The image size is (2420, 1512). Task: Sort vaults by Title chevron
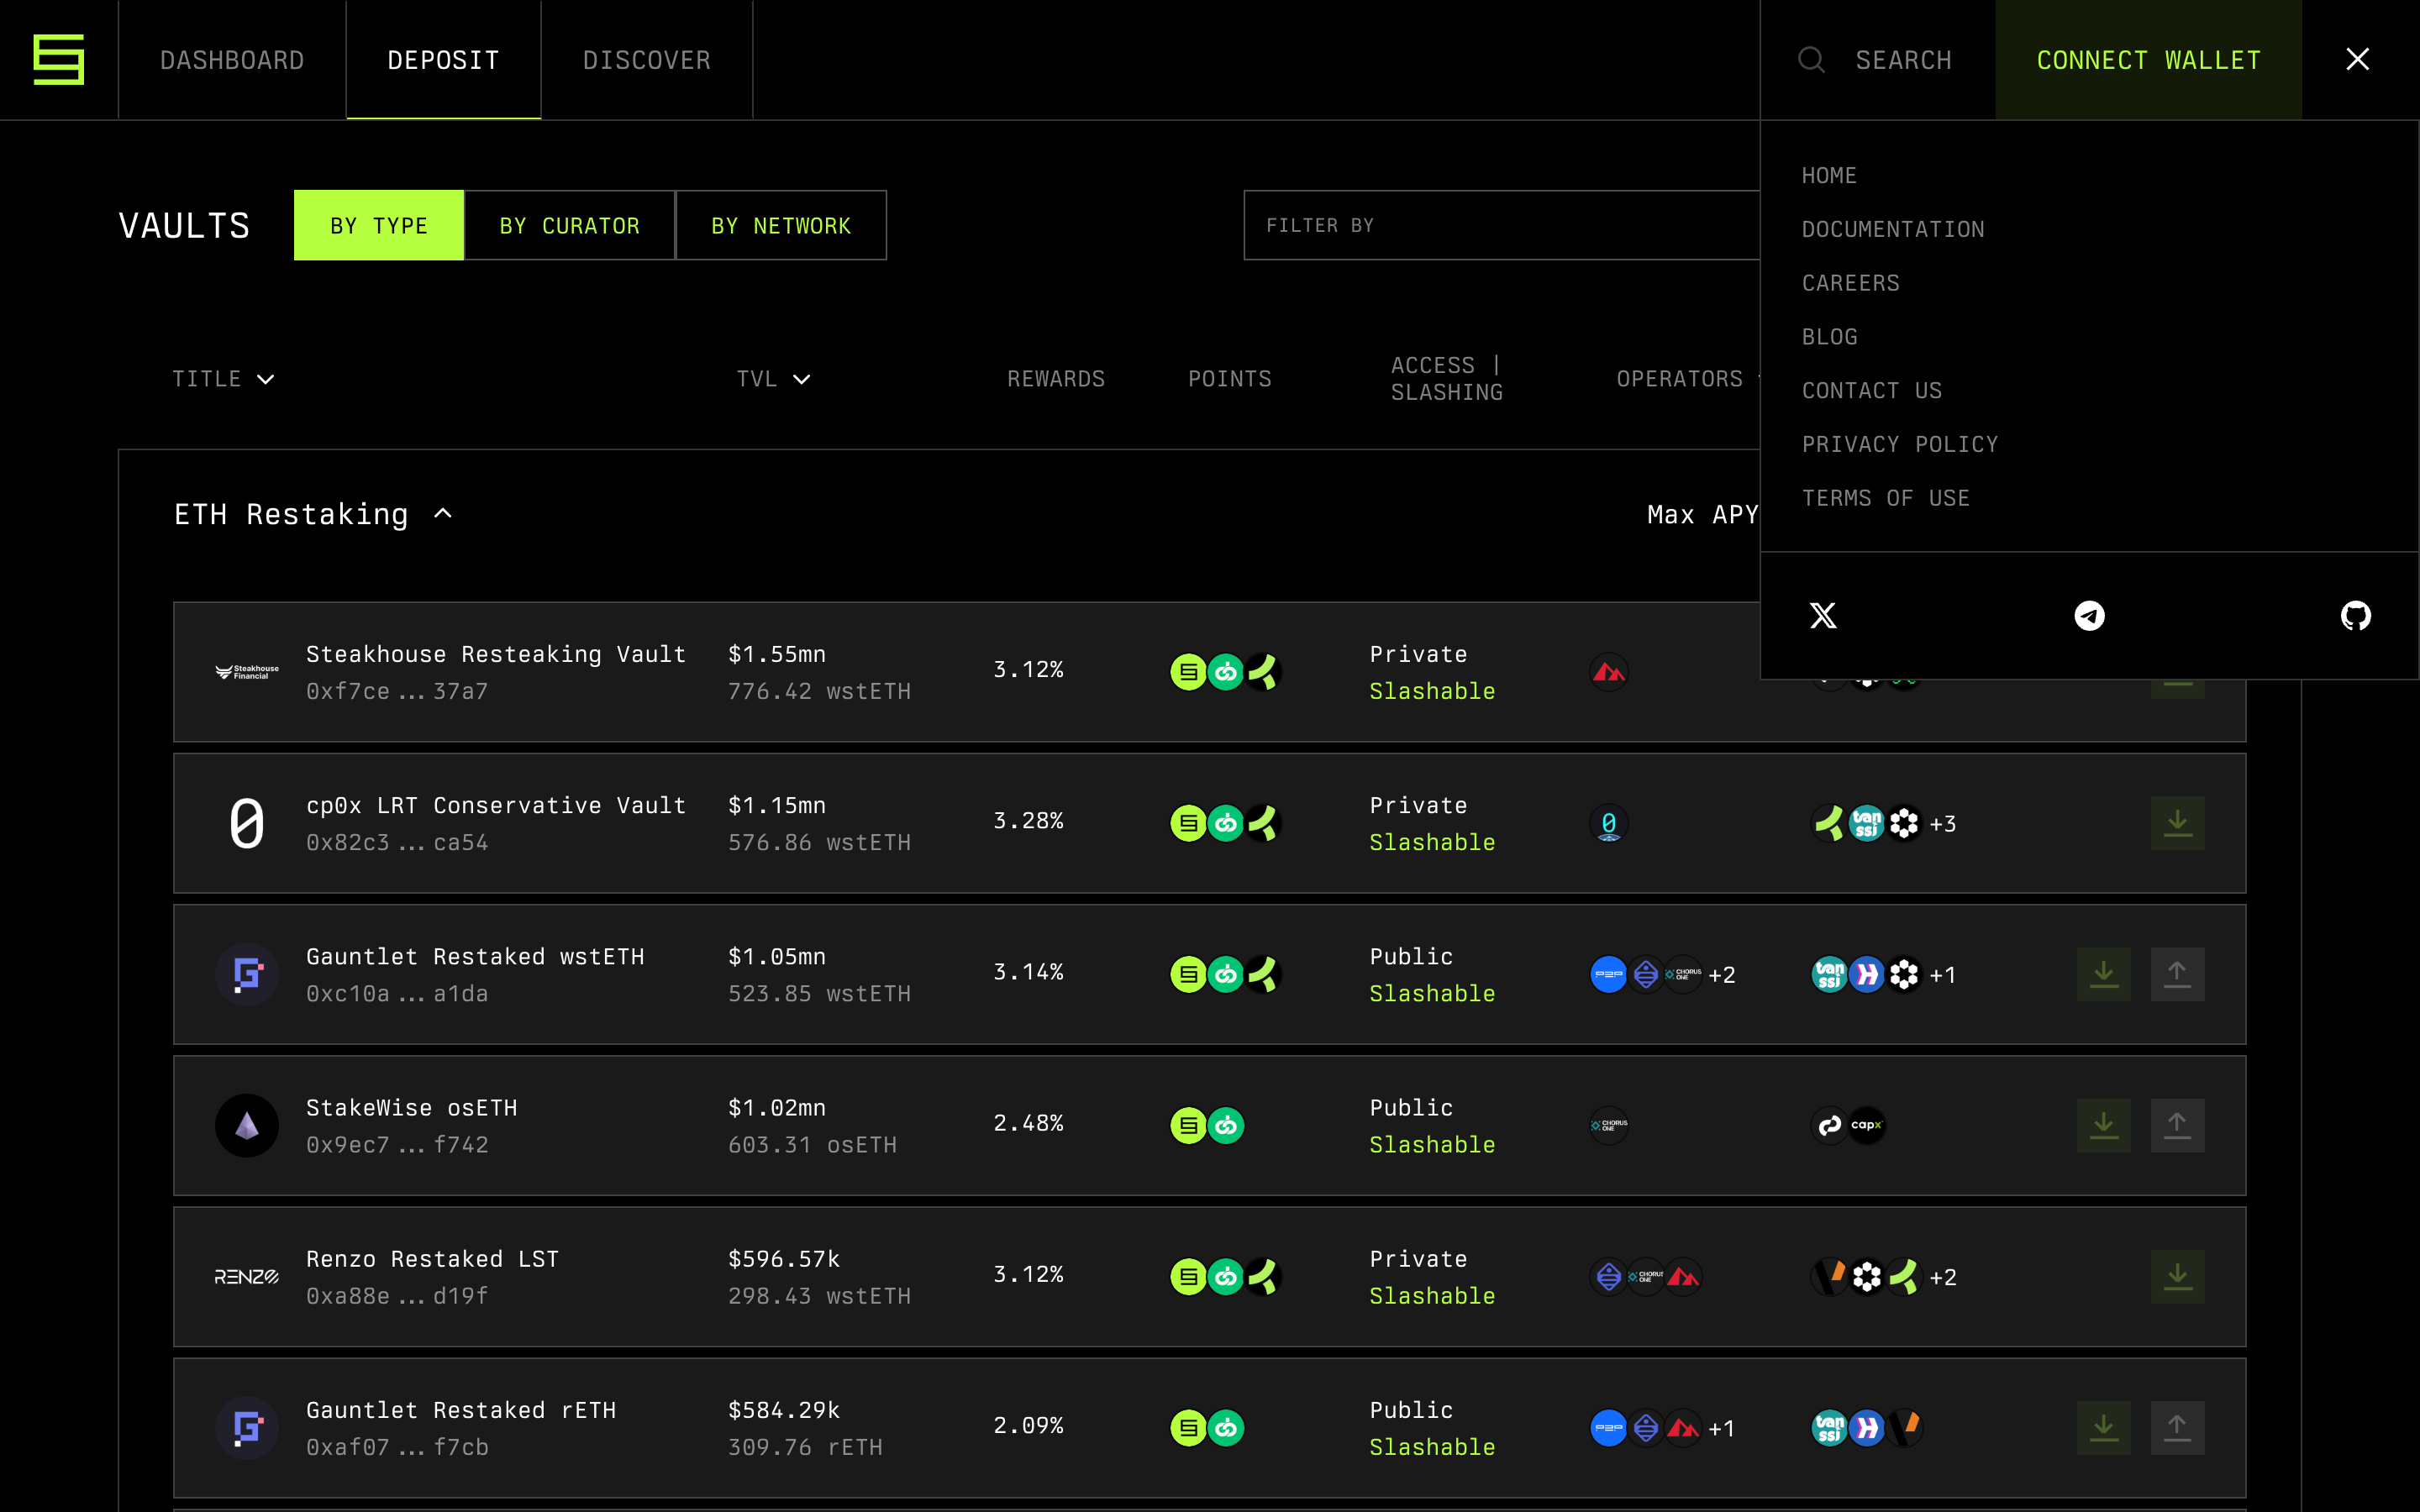click(265, 379)
